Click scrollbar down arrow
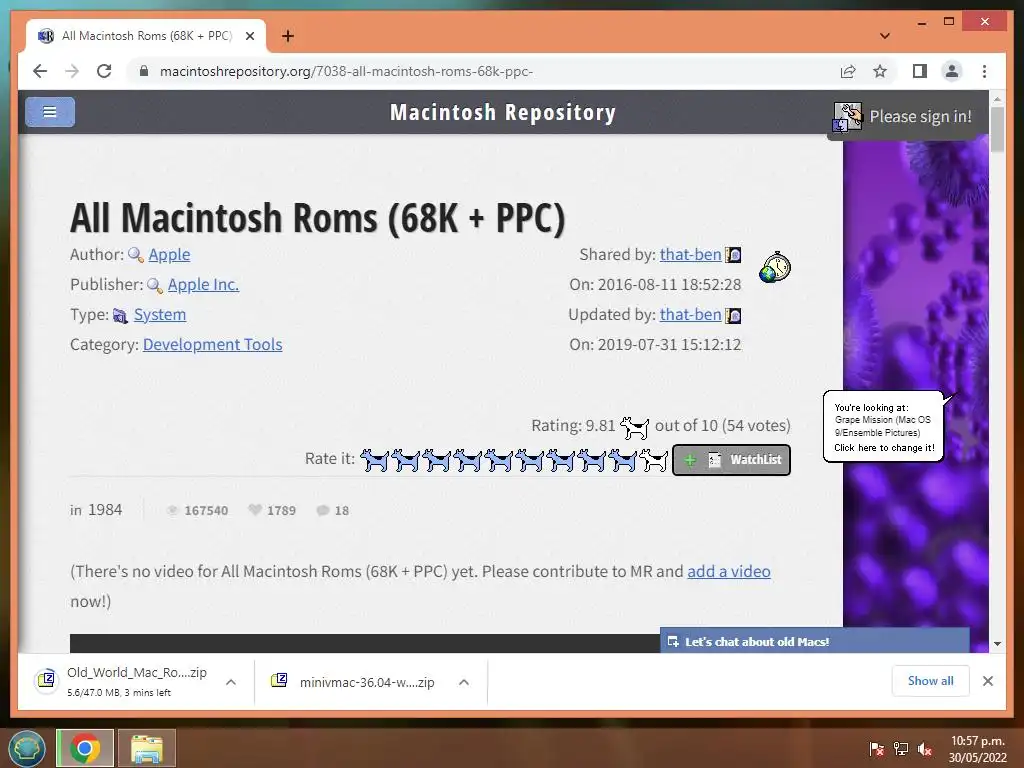This screenshot has height=768, width=1024. 997,643
